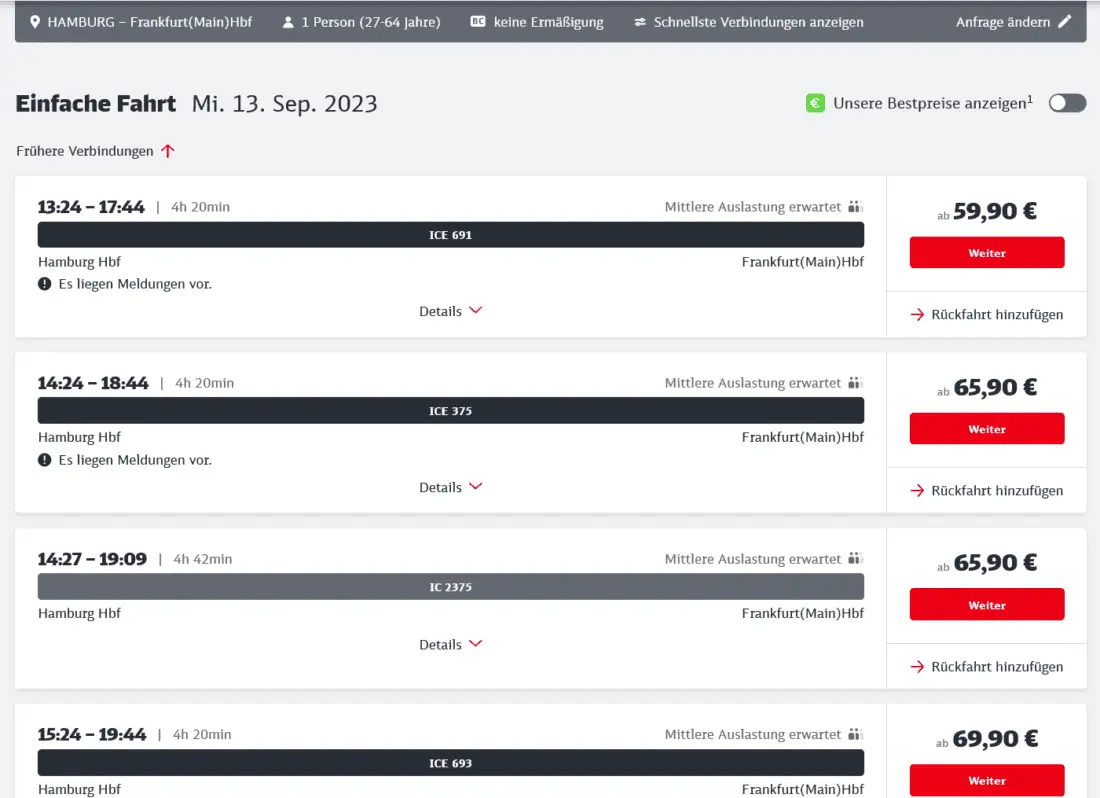Toggle the Unsere Bestpreise anzeigen switch
The height and width of the screenshot is (798, 1100).
[1066, 103]
